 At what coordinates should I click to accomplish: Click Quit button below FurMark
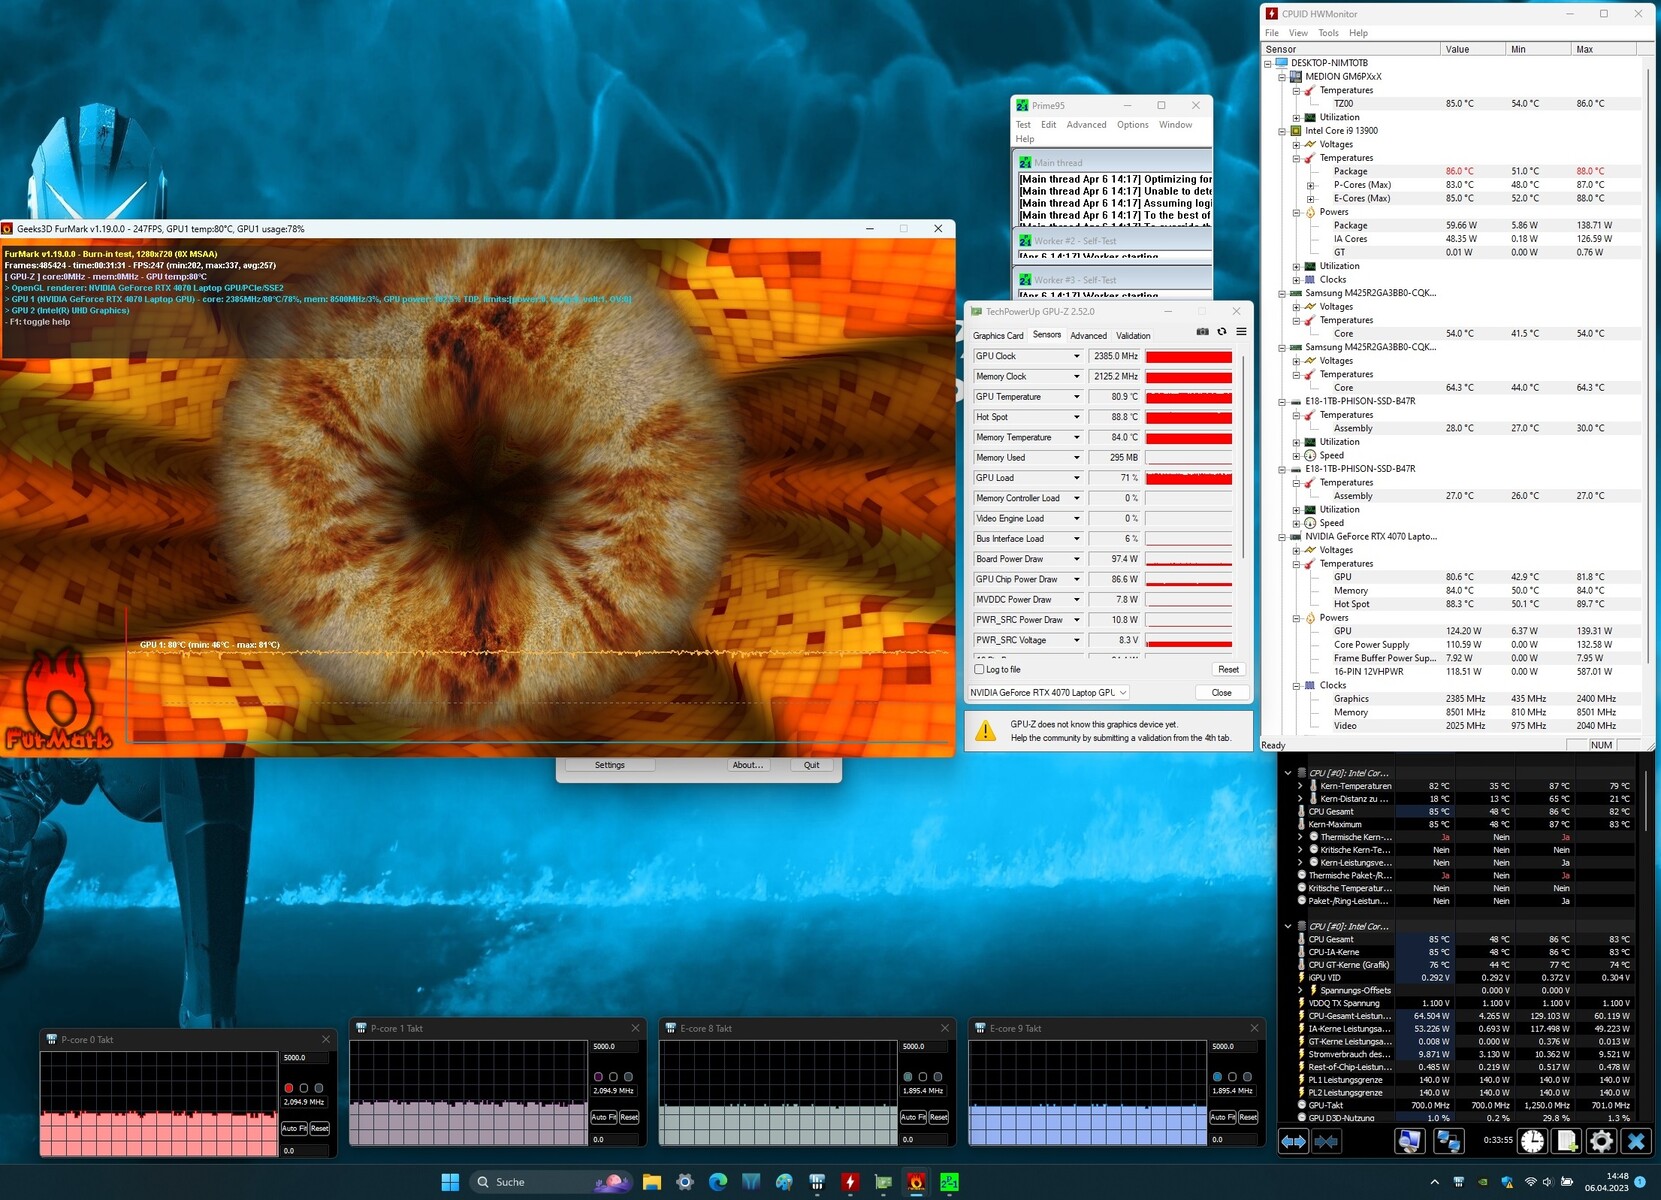pyautogui.click(x=811, y=765)
